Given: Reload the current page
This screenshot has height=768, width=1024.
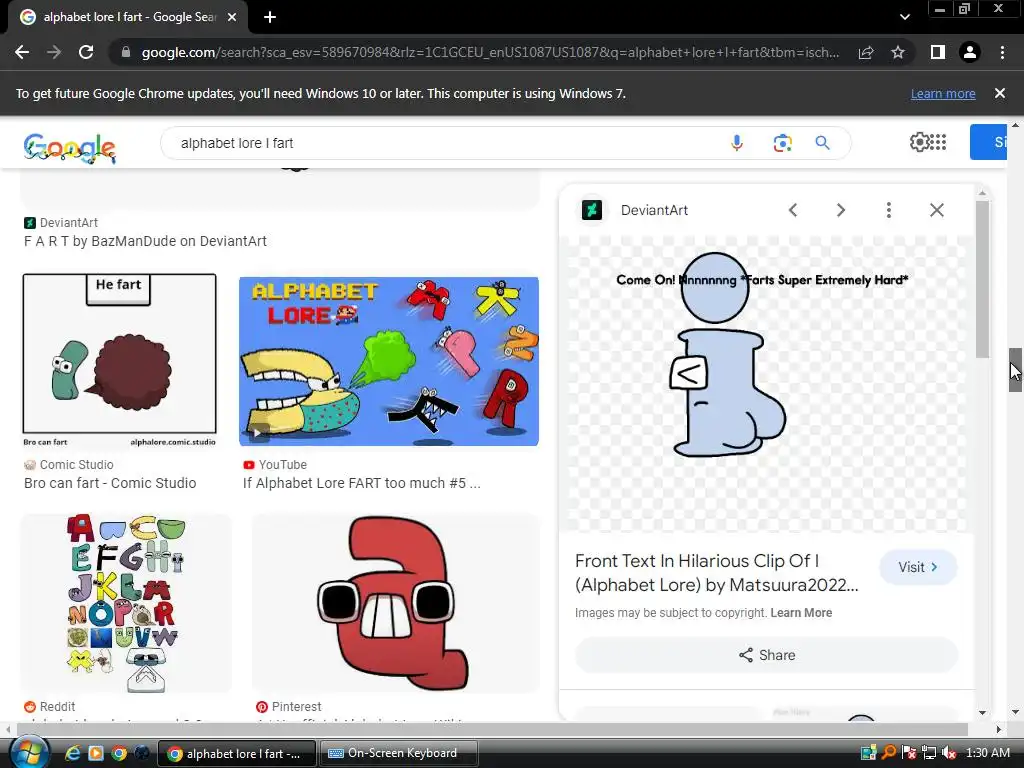Looking at the screenshot, I should [x=86, y=52].
